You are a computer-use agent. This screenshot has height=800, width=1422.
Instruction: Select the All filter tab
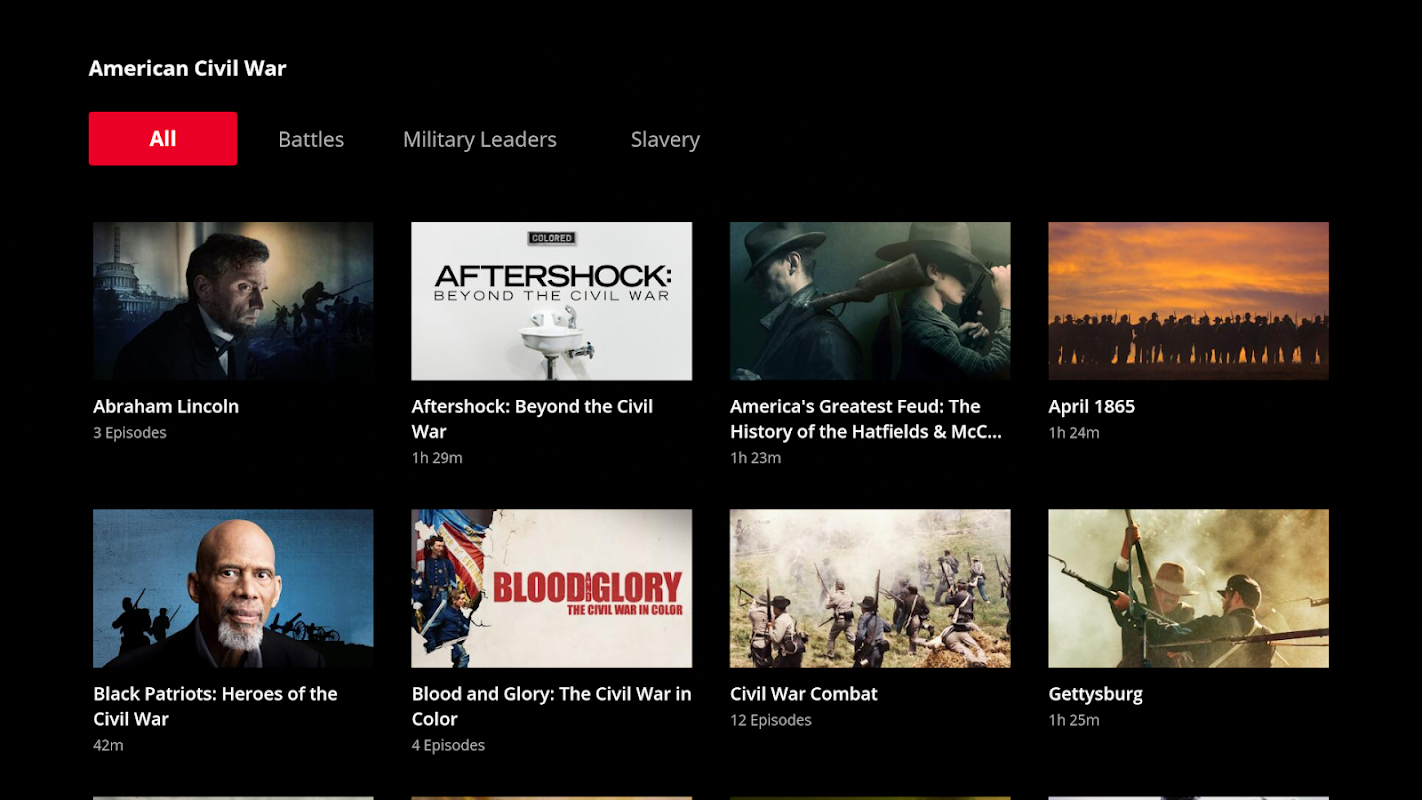click(x=163, y=139)
